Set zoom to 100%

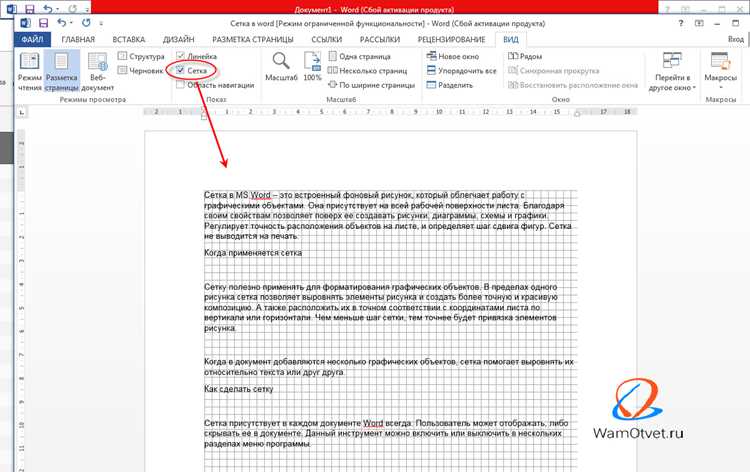pos(312,67)
